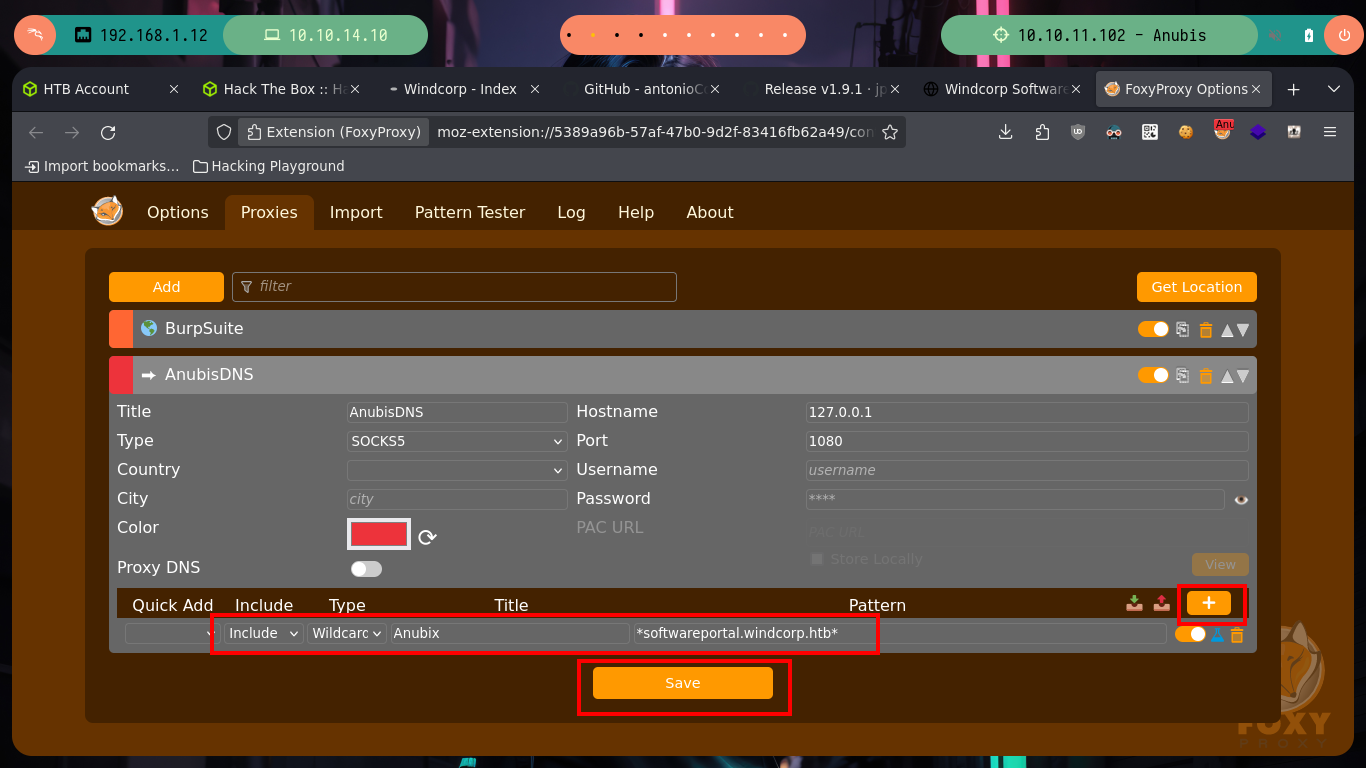
Task: Click Import bookmarks link
Action: click(102, 166)
